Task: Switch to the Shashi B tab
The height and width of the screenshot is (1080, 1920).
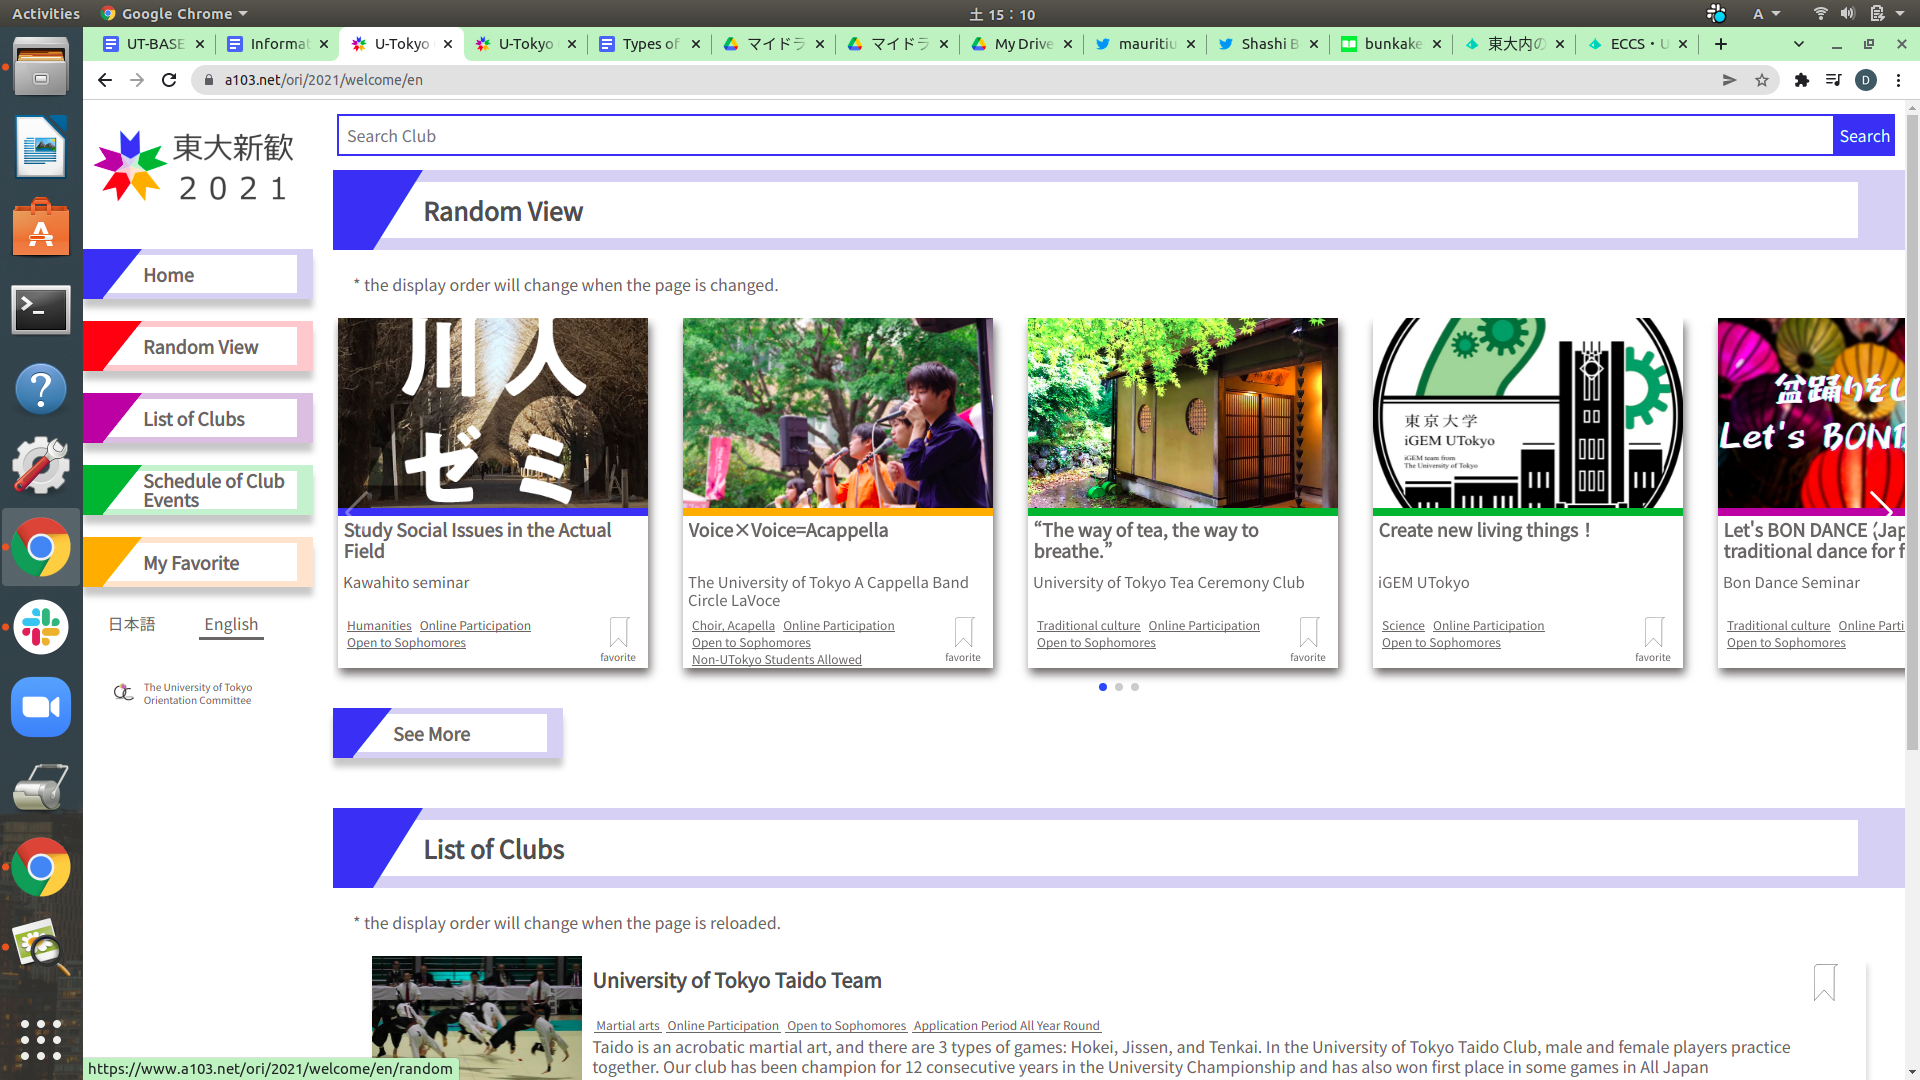Action: click(x=1269, y=44)
